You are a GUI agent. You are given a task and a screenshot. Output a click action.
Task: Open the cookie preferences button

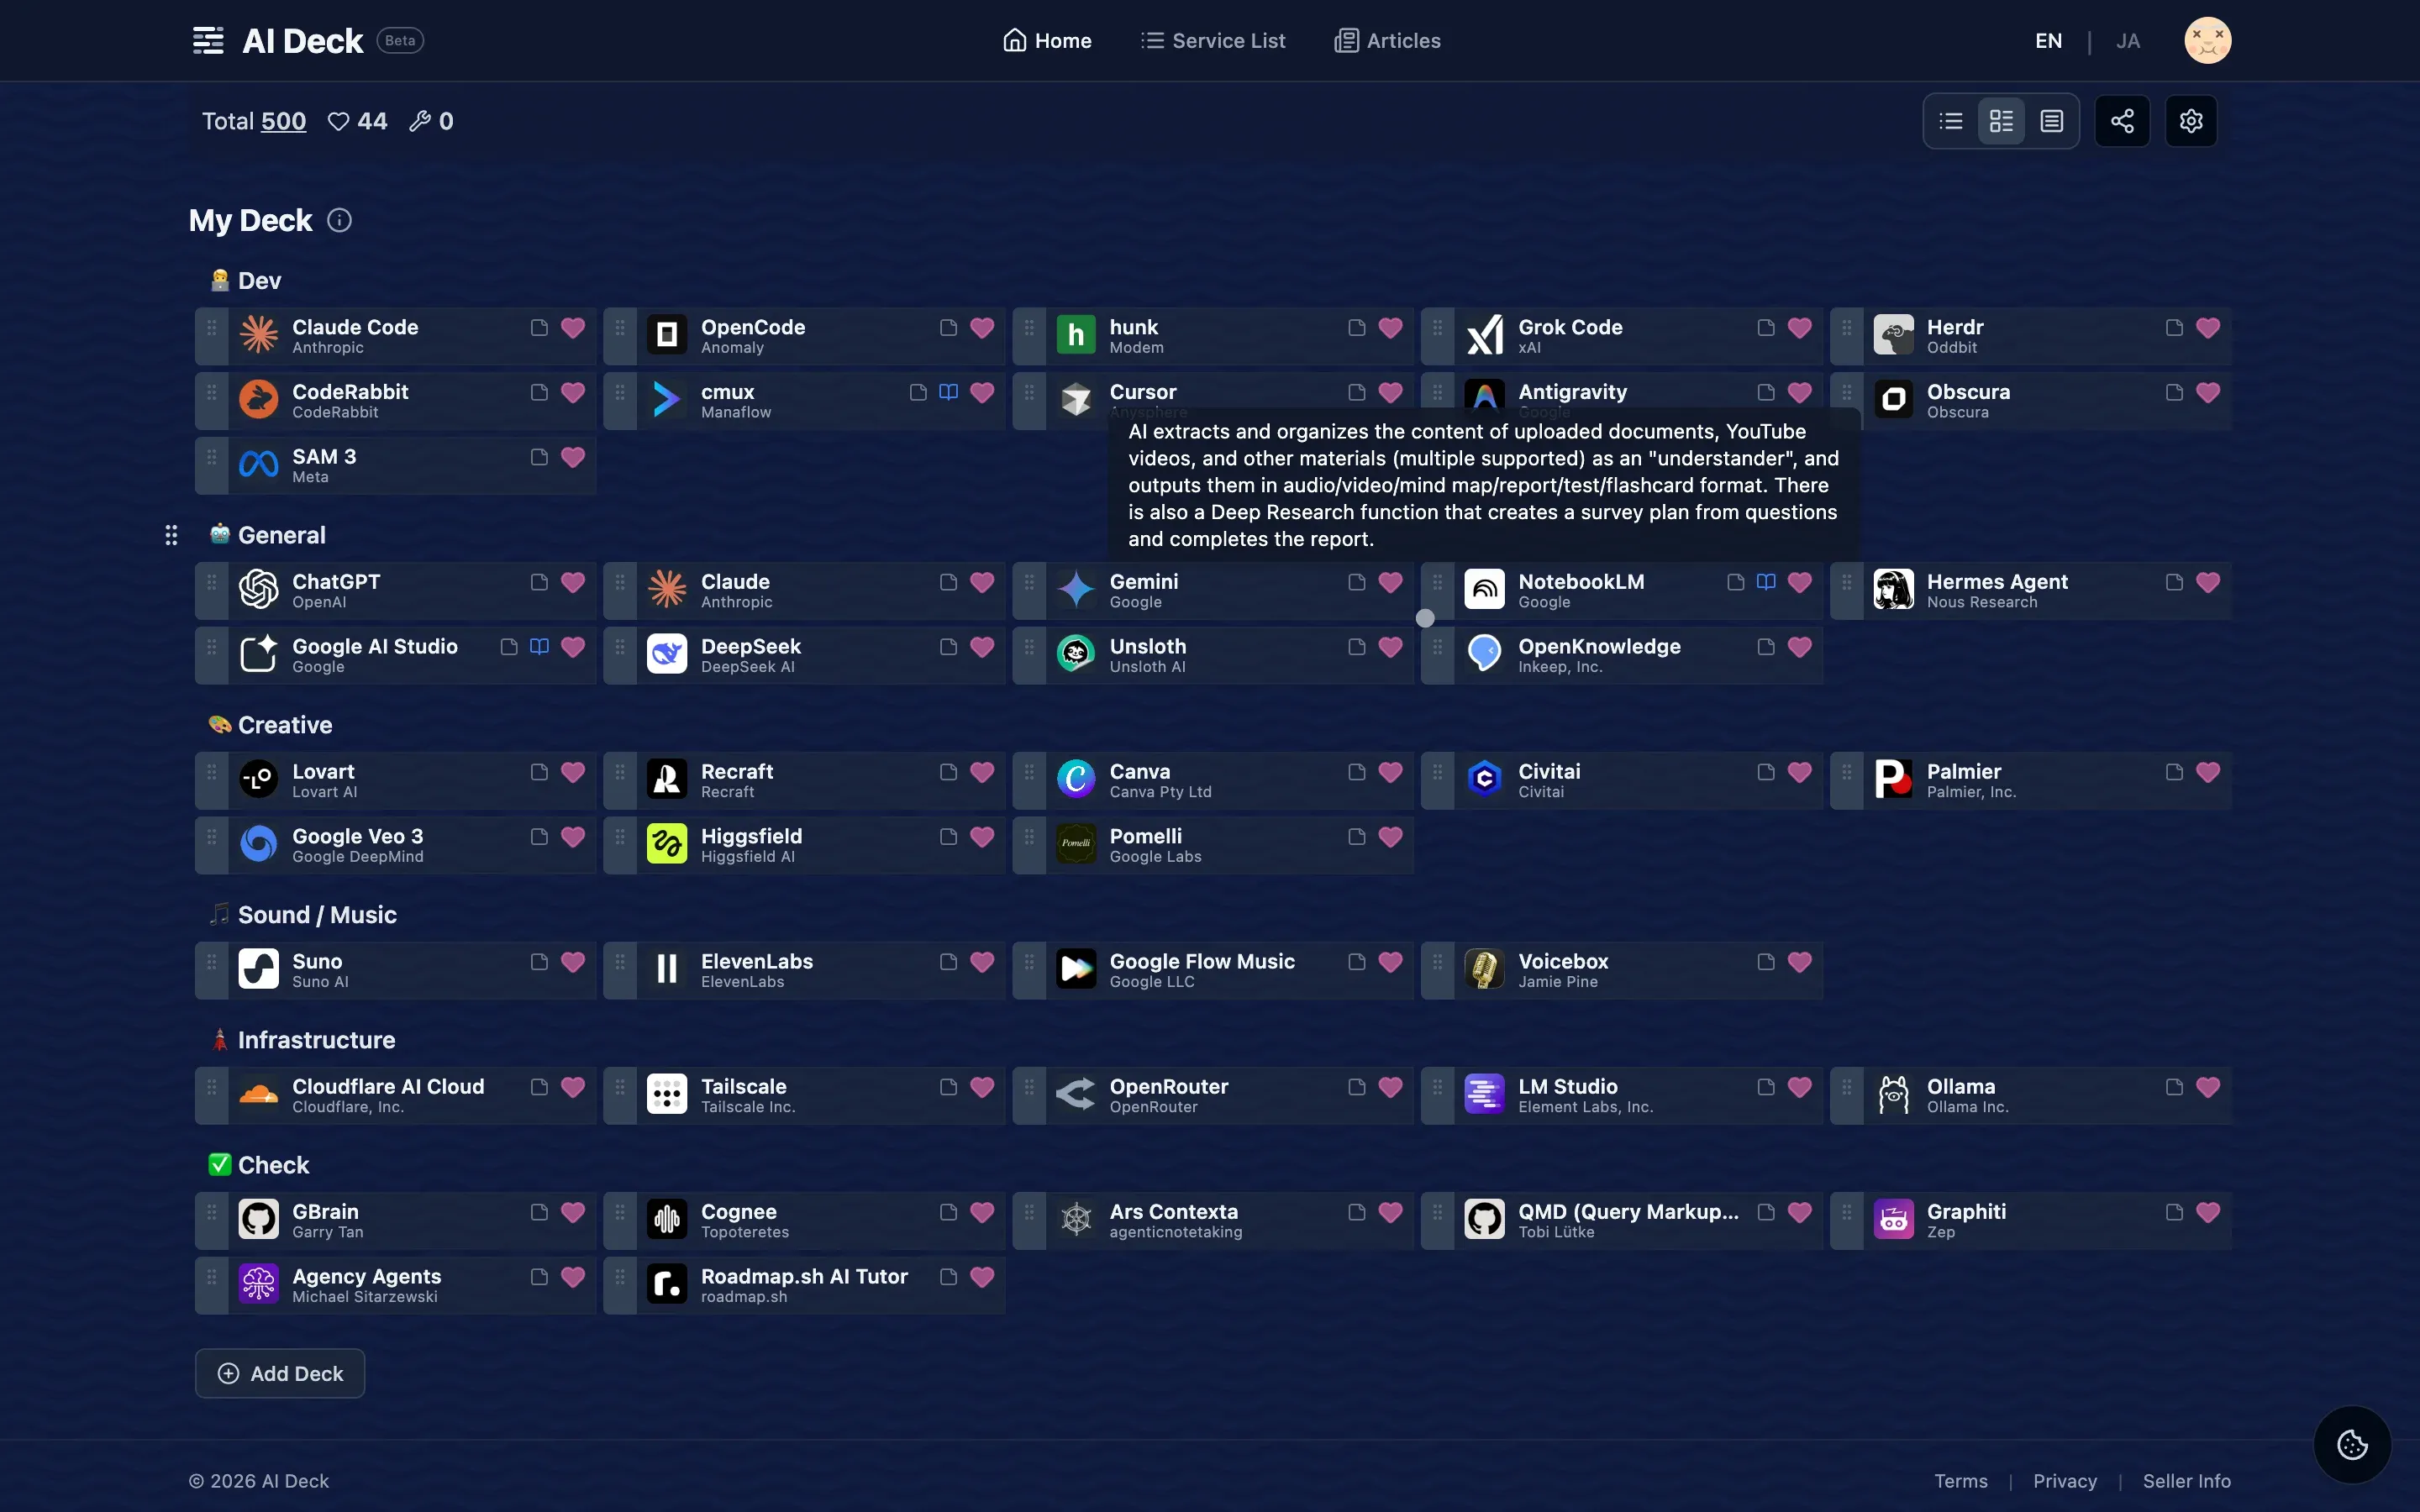coord(2352,1445)
